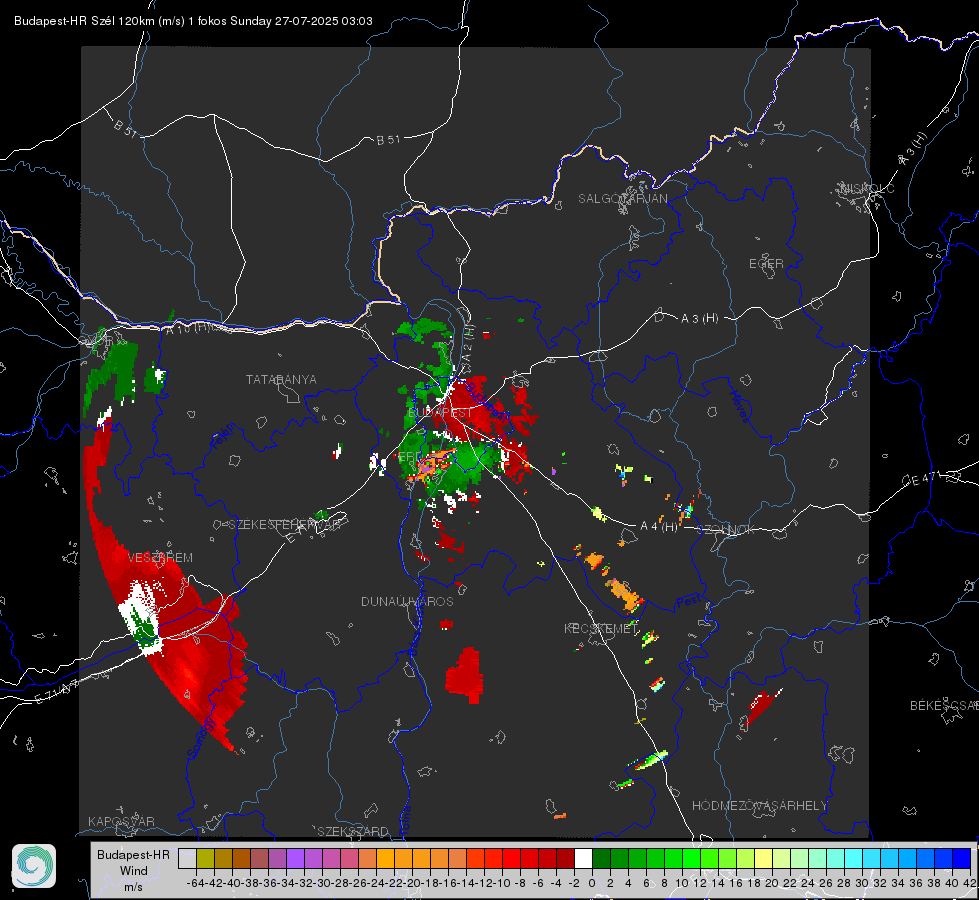
Task: Click the orange echo patch north of Kecskemét
Action: [x=622, y=593]
